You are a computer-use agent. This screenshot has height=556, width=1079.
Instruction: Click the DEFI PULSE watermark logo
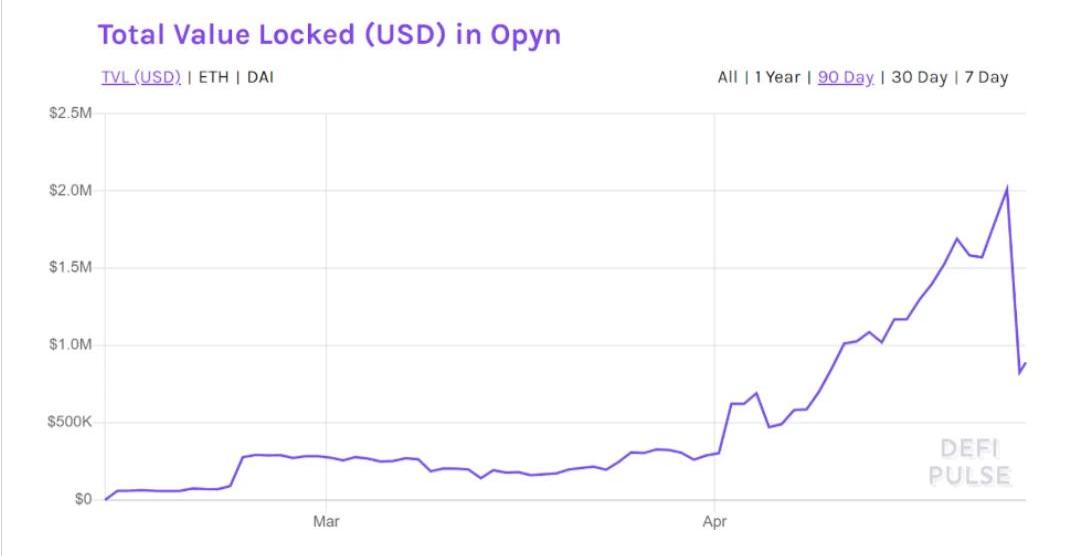point(968,461)
